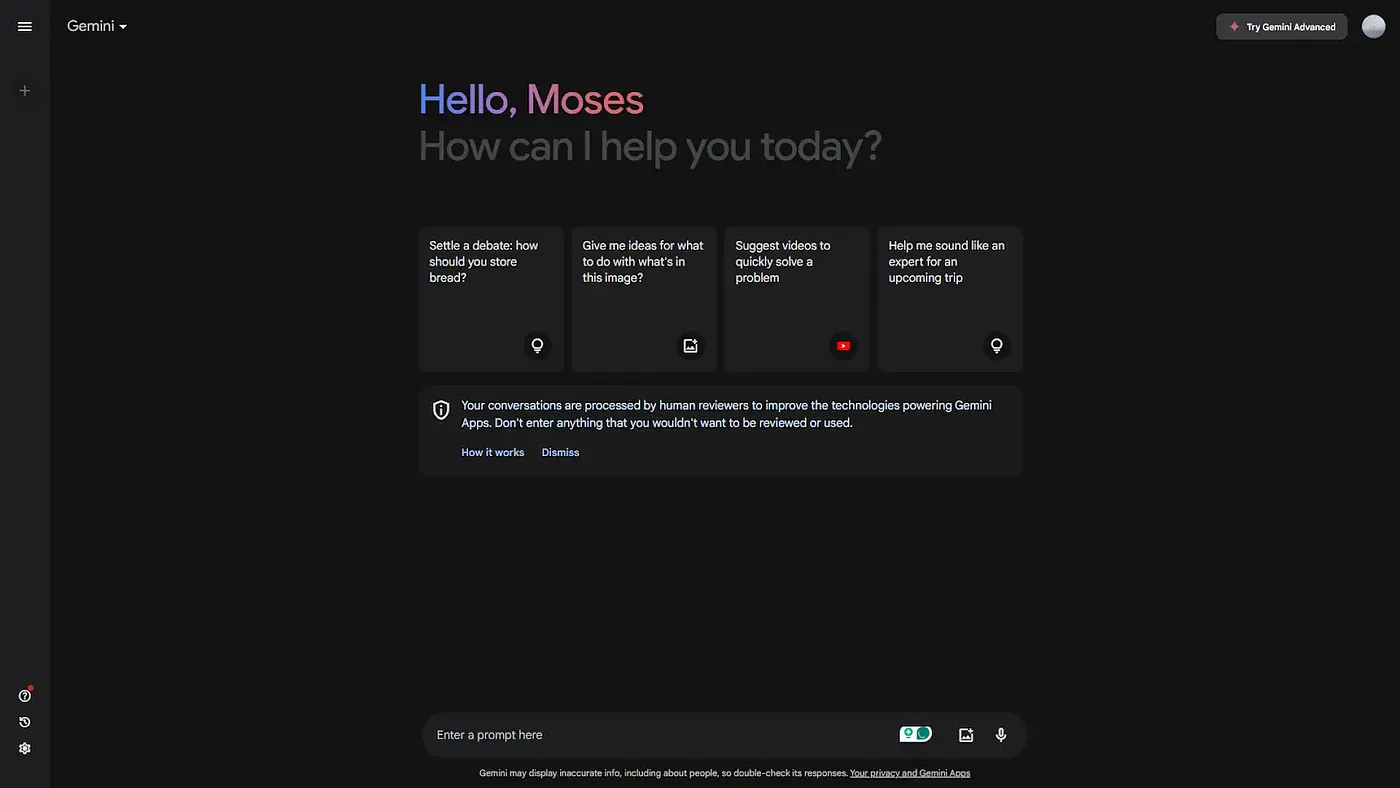Open the 'How it works' link
The height and width of the screenshot is (788, 1400).
pyautogui.click(x=493, y=453)
